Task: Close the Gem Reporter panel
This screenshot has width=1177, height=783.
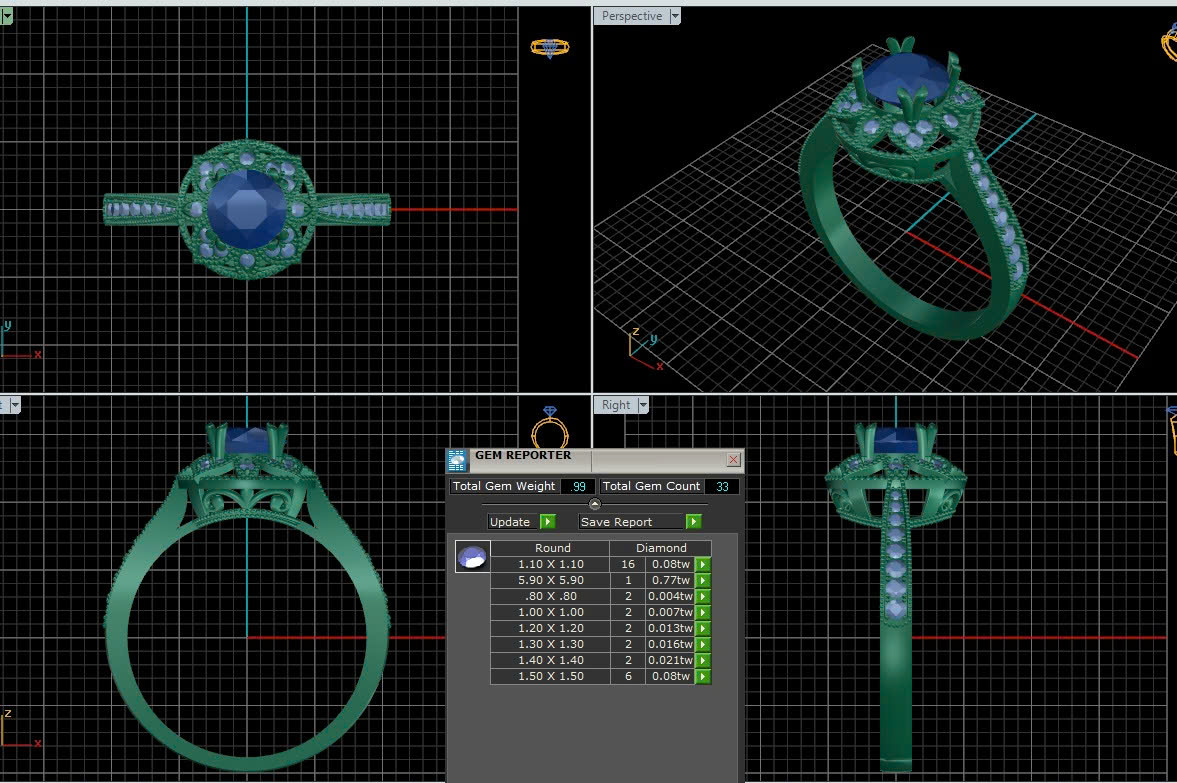Action: click(733, 460)
